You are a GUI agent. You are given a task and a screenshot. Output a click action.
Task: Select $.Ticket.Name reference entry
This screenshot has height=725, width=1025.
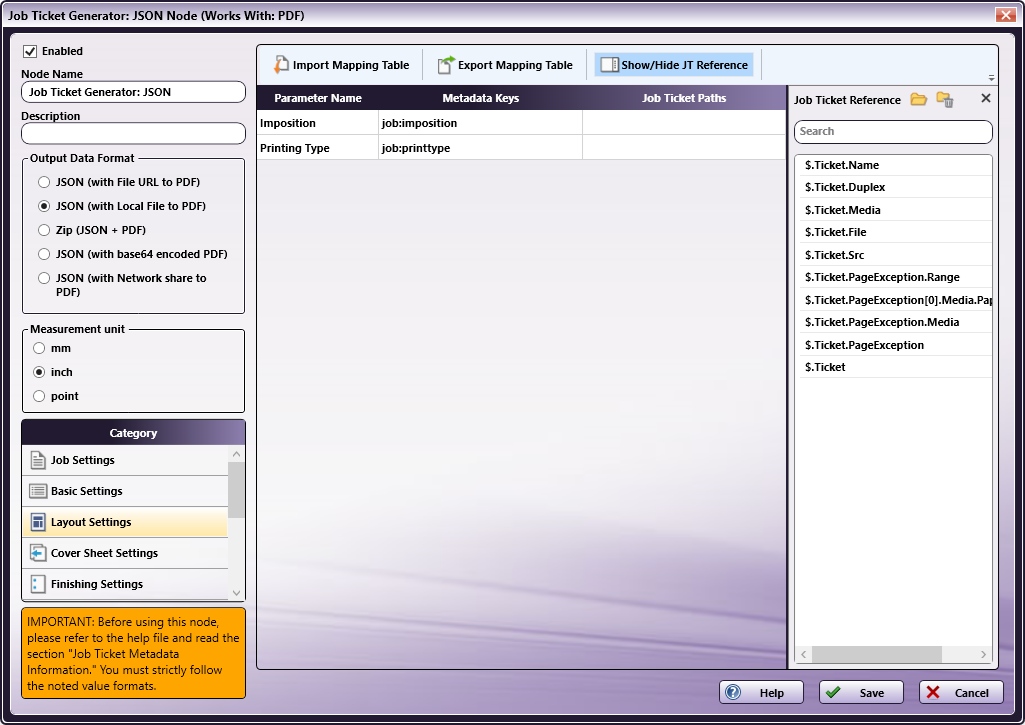click(x=896, y=165)
